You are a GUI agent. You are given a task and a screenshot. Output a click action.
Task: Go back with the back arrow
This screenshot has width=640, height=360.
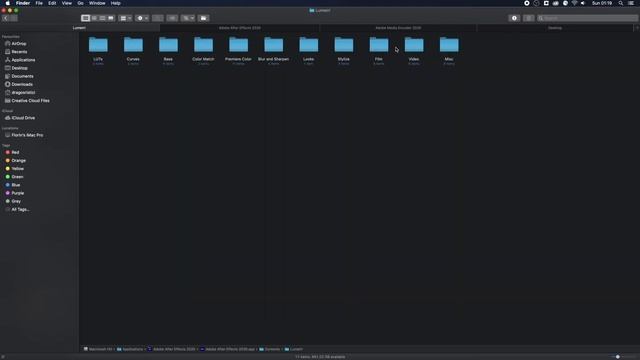tap(6, 18)
